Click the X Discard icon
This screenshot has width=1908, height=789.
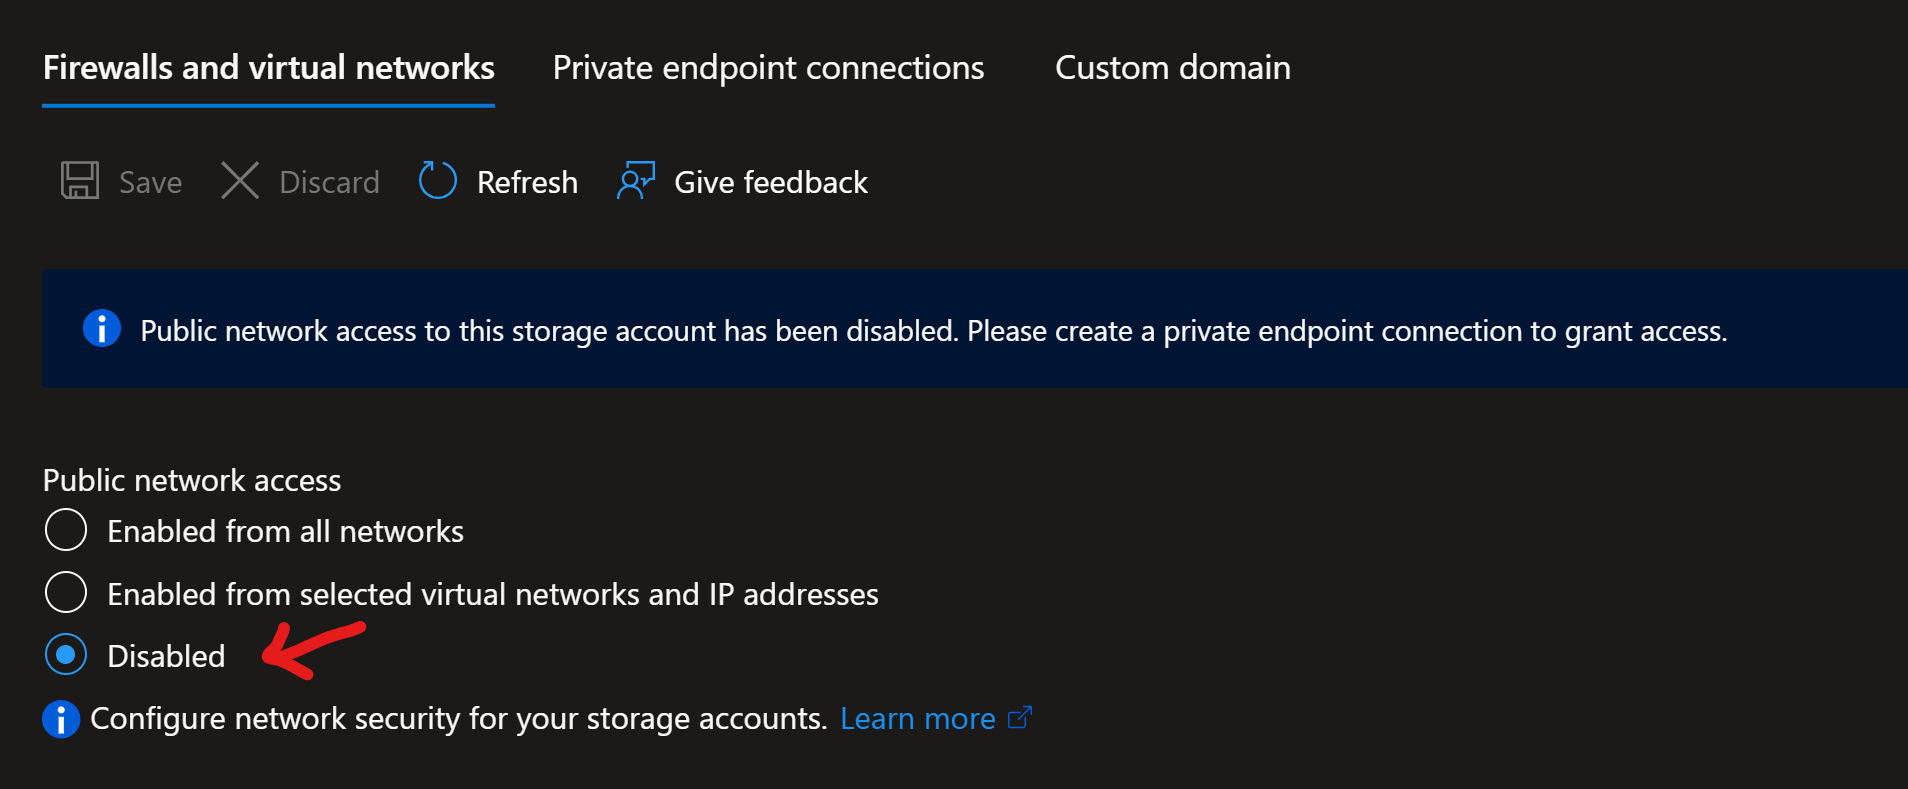click(x=240, y=181)
